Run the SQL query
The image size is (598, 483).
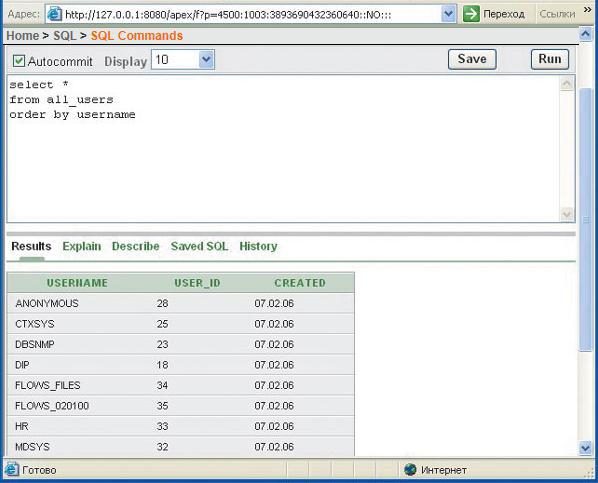(x=550, y=59)
